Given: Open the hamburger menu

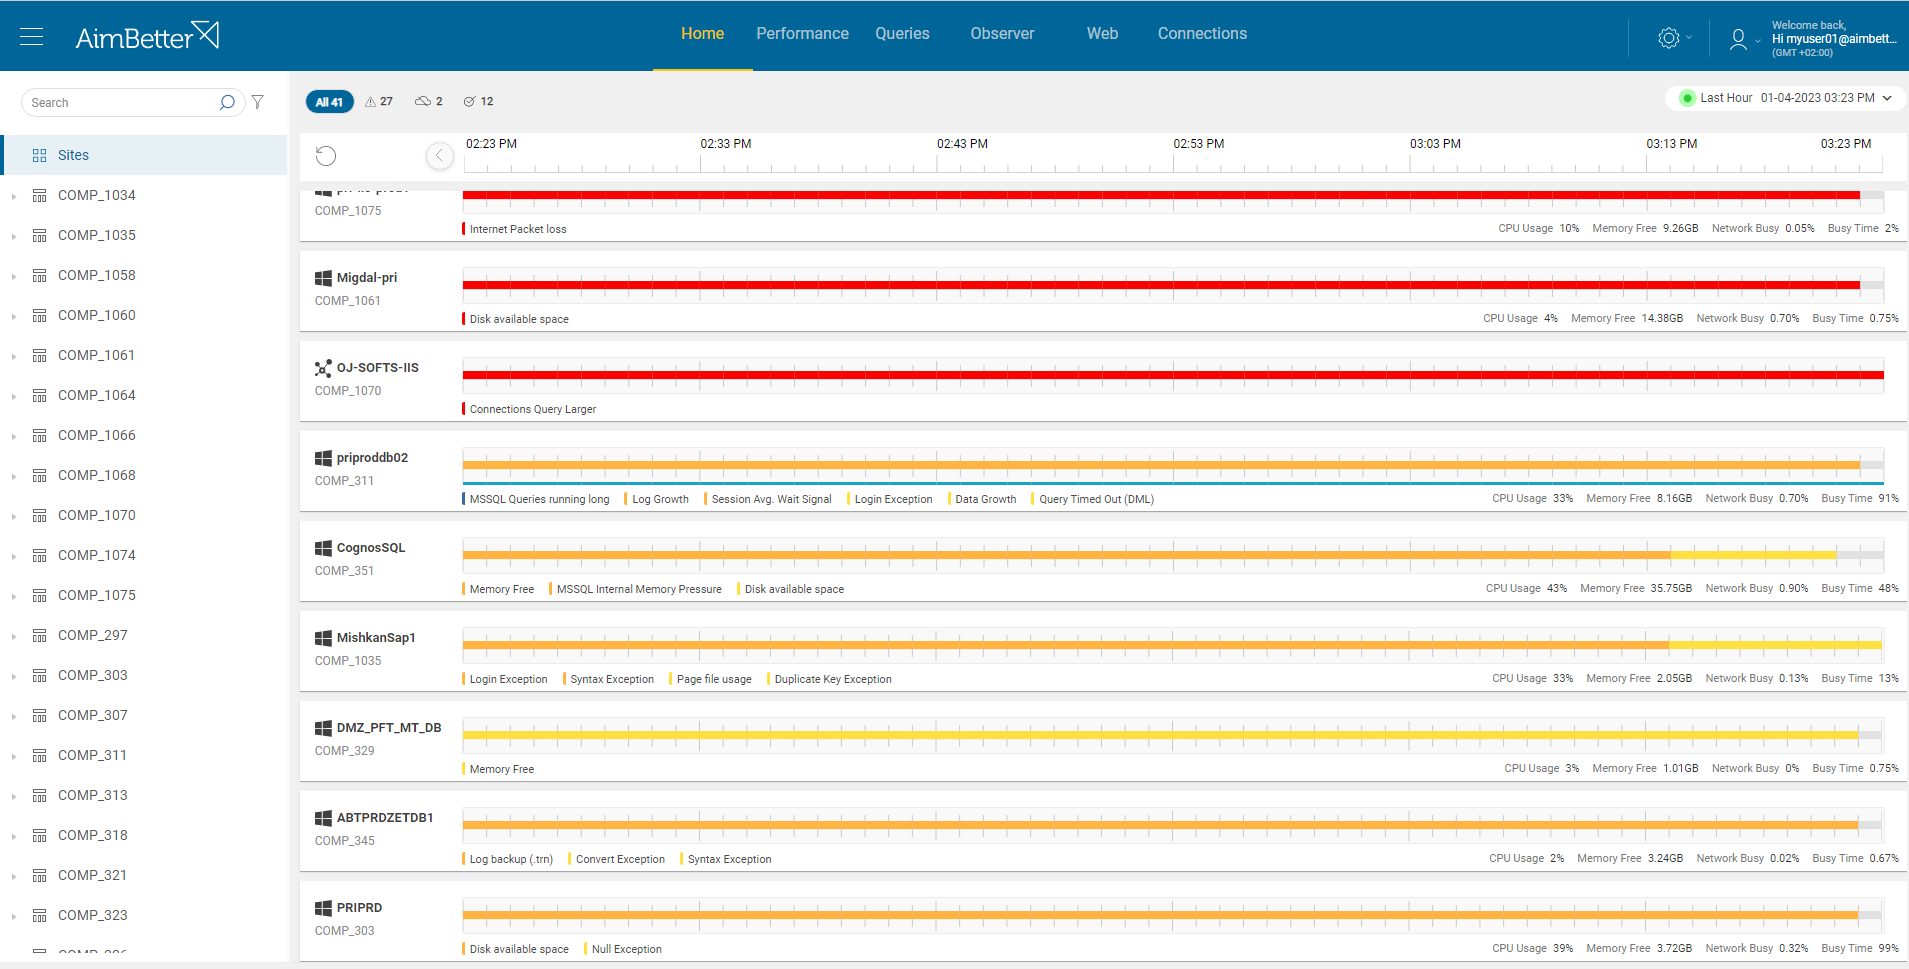Looking at the screenshot, I should pos(32,37).
